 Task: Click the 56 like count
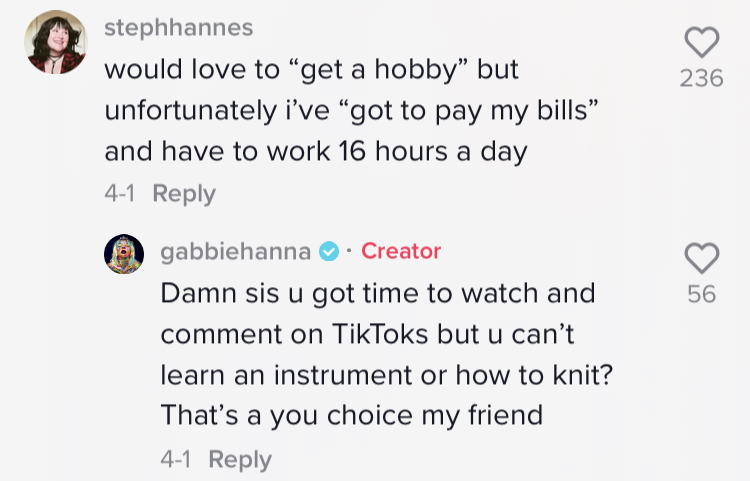pos(701,295)
